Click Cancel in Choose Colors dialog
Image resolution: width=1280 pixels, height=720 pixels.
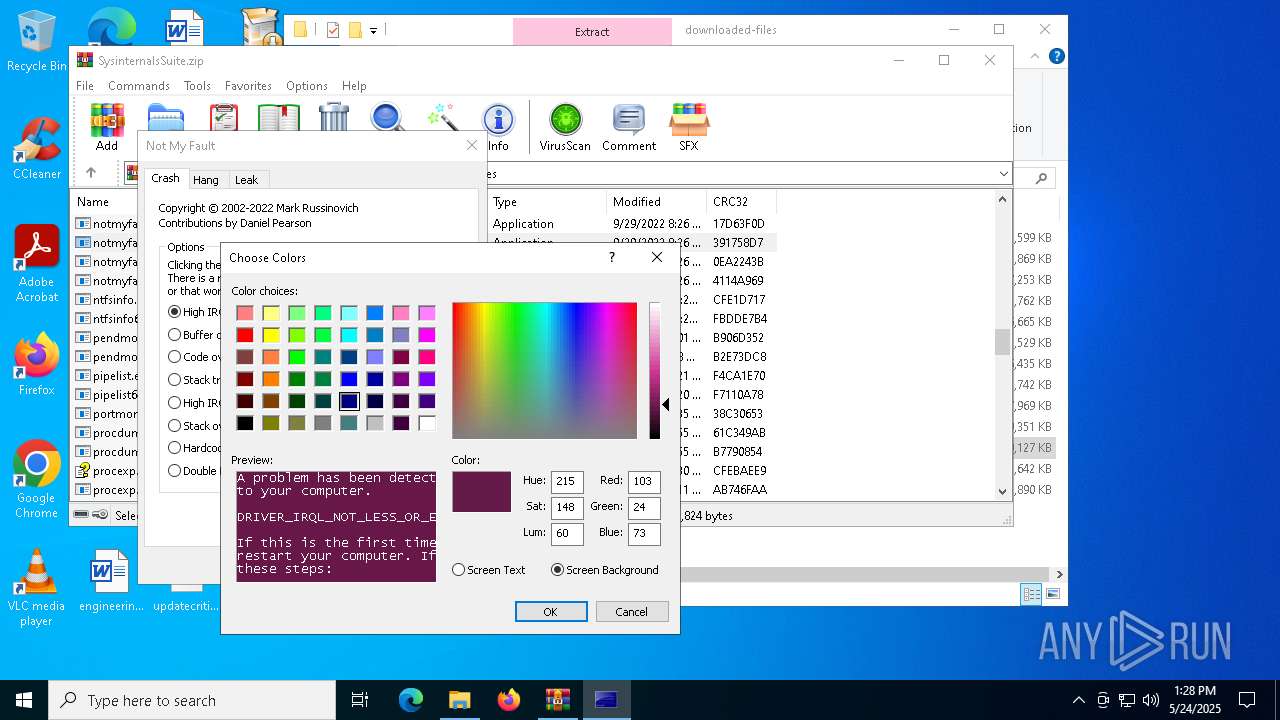(x=632, y=611)
